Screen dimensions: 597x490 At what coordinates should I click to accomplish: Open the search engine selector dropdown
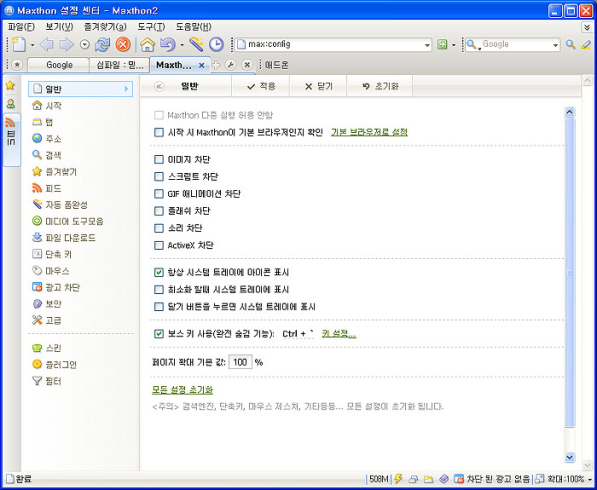tap(474, 45)
